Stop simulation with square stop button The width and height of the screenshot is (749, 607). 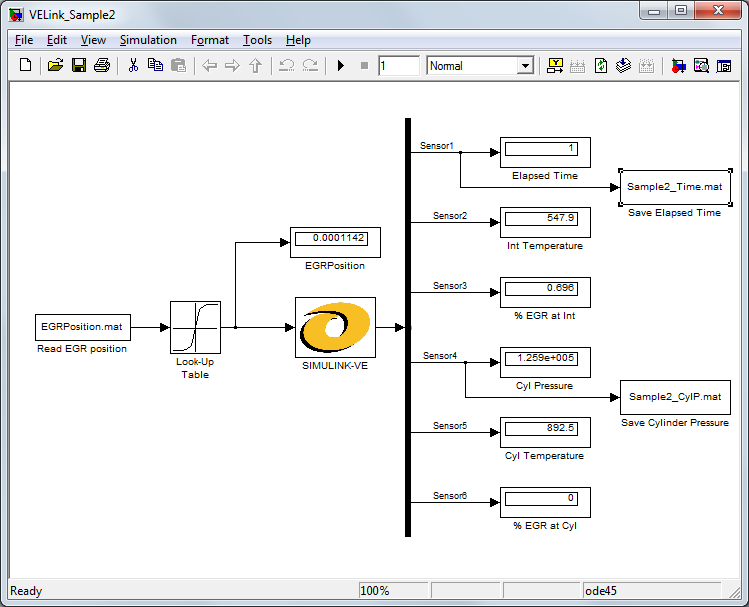click(x=364, y=65)
